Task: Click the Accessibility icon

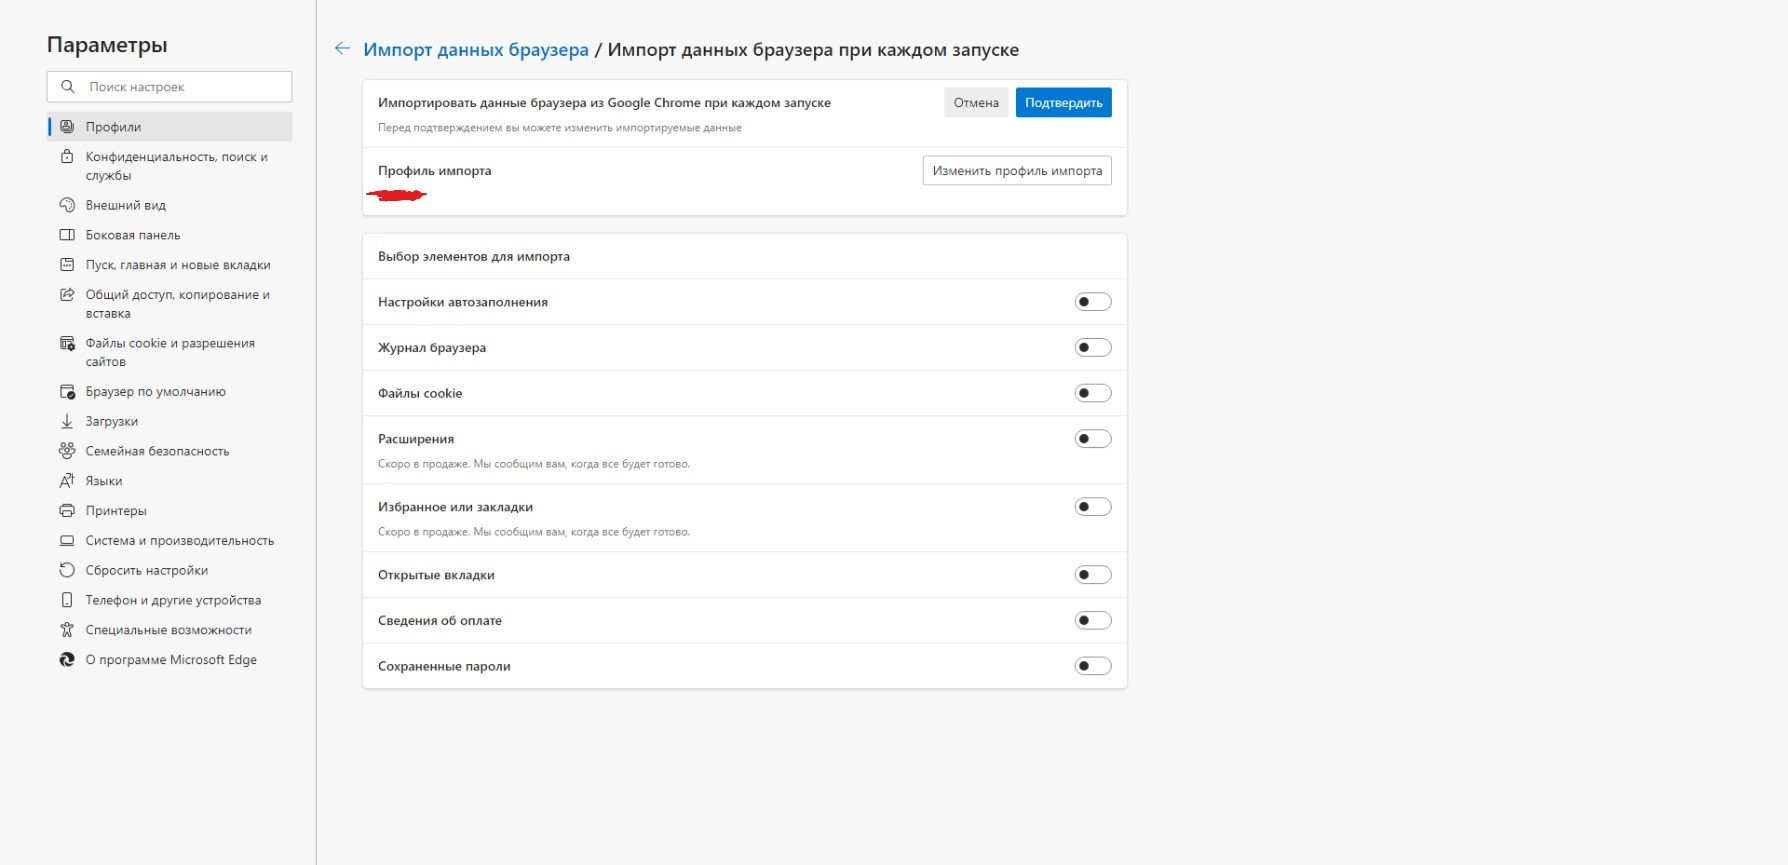Action: pyautogui.click(x=67, y=630)
